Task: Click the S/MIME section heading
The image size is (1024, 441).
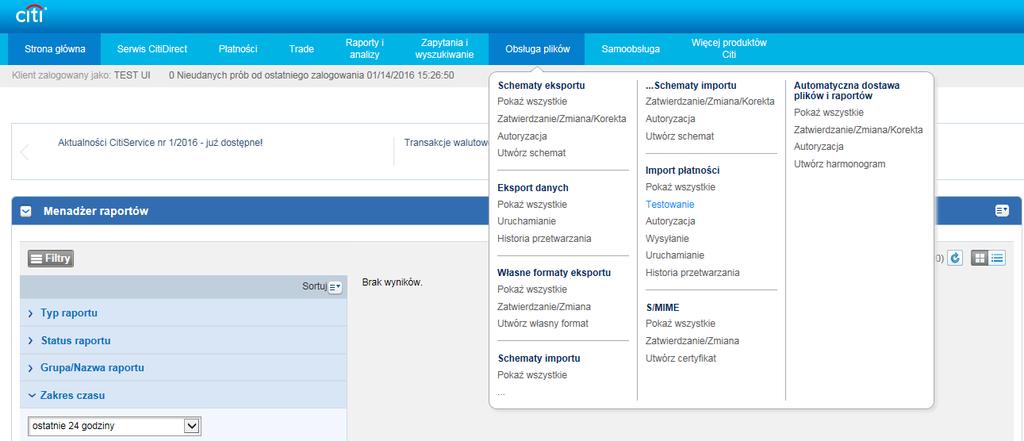Action: [x=662, y=307]
